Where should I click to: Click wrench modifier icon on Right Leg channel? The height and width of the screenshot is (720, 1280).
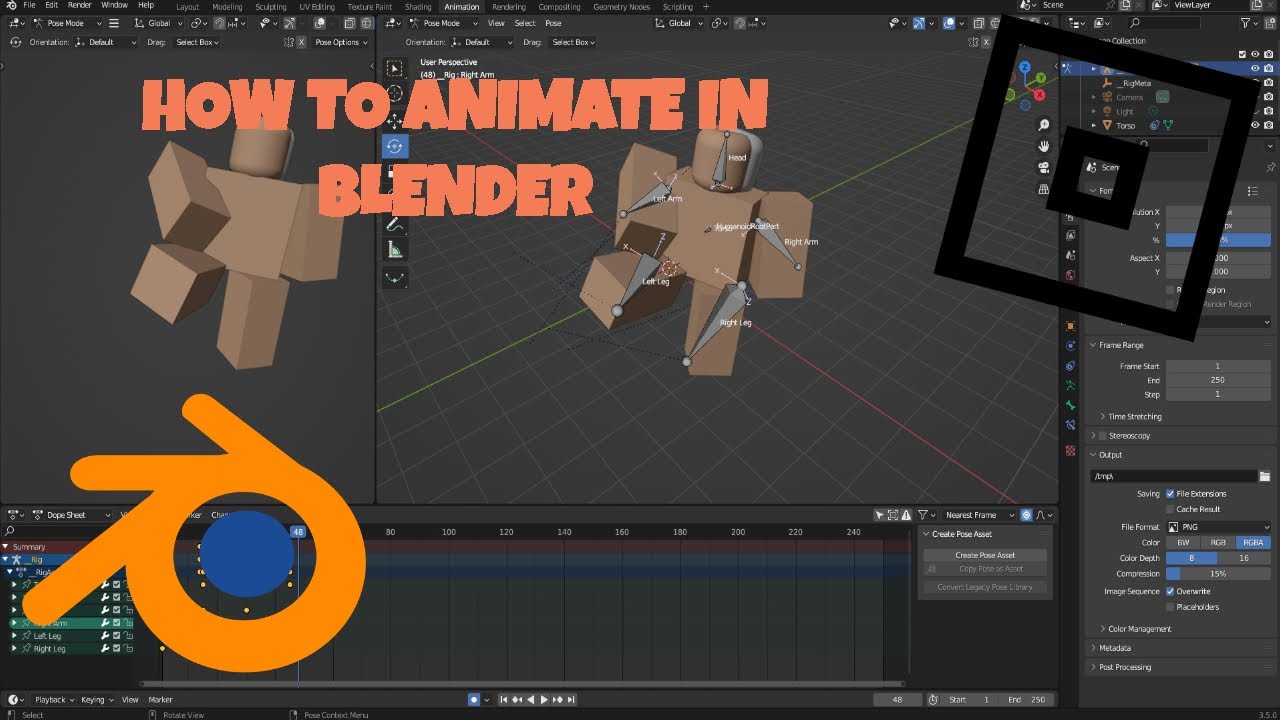(105, 649)
